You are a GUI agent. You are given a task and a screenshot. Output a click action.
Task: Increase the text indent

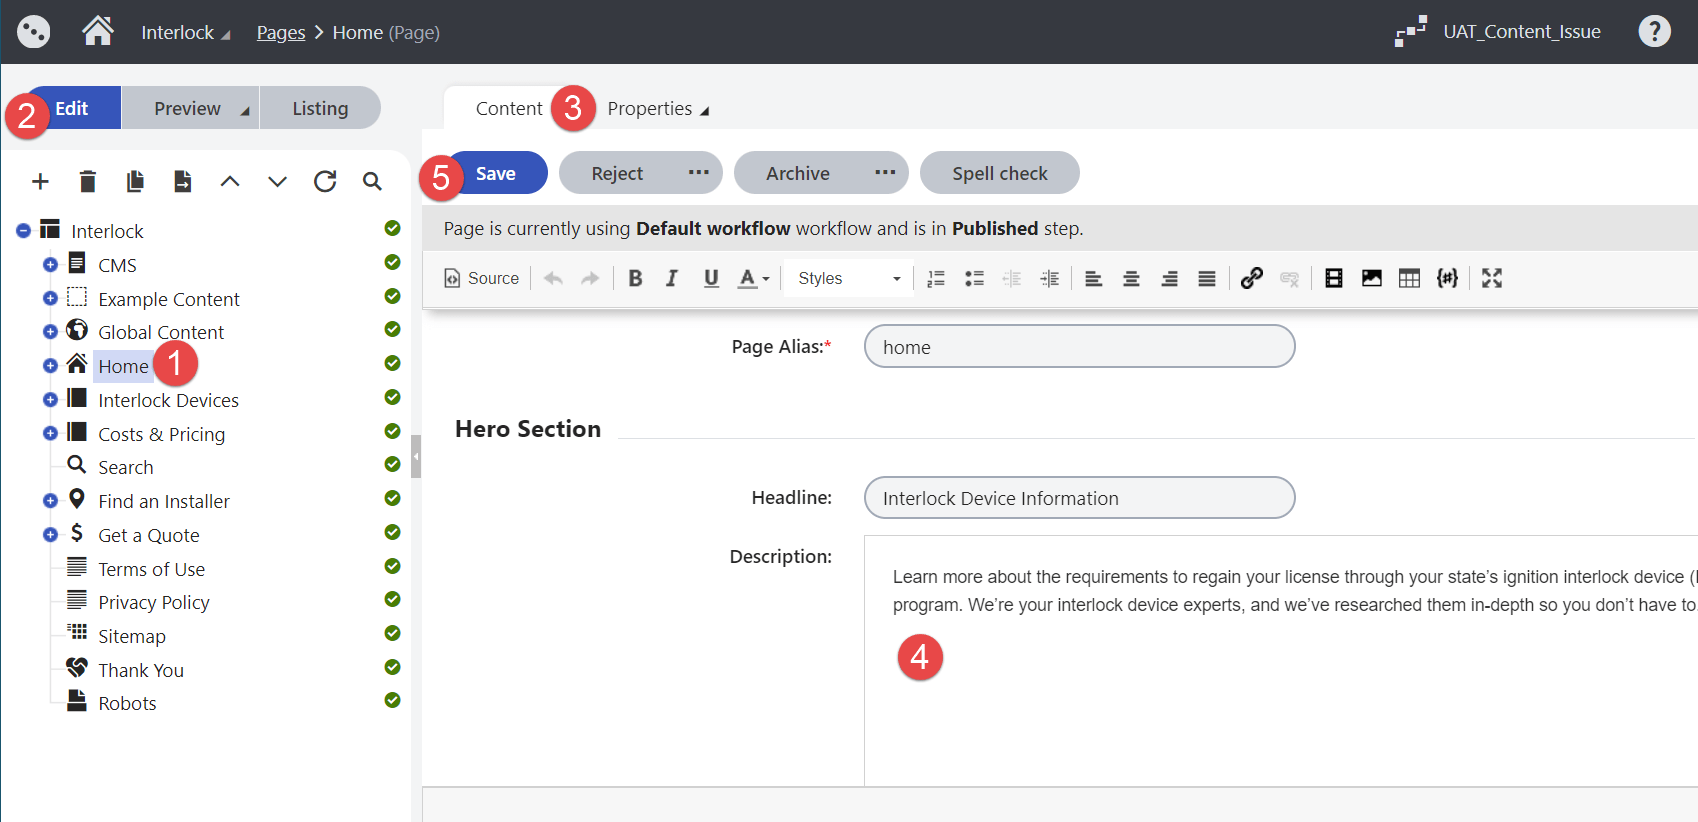click(x=1050, y=278)
